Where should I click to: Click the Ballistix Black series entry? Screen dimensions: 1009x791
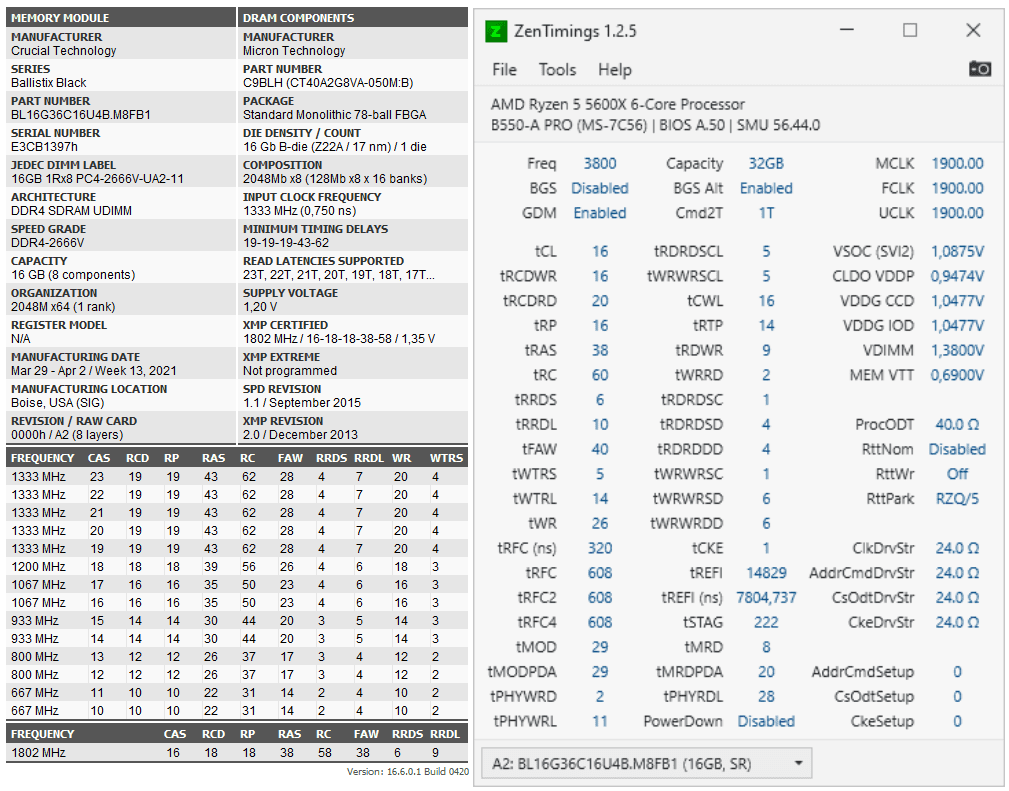pos(48,83)
